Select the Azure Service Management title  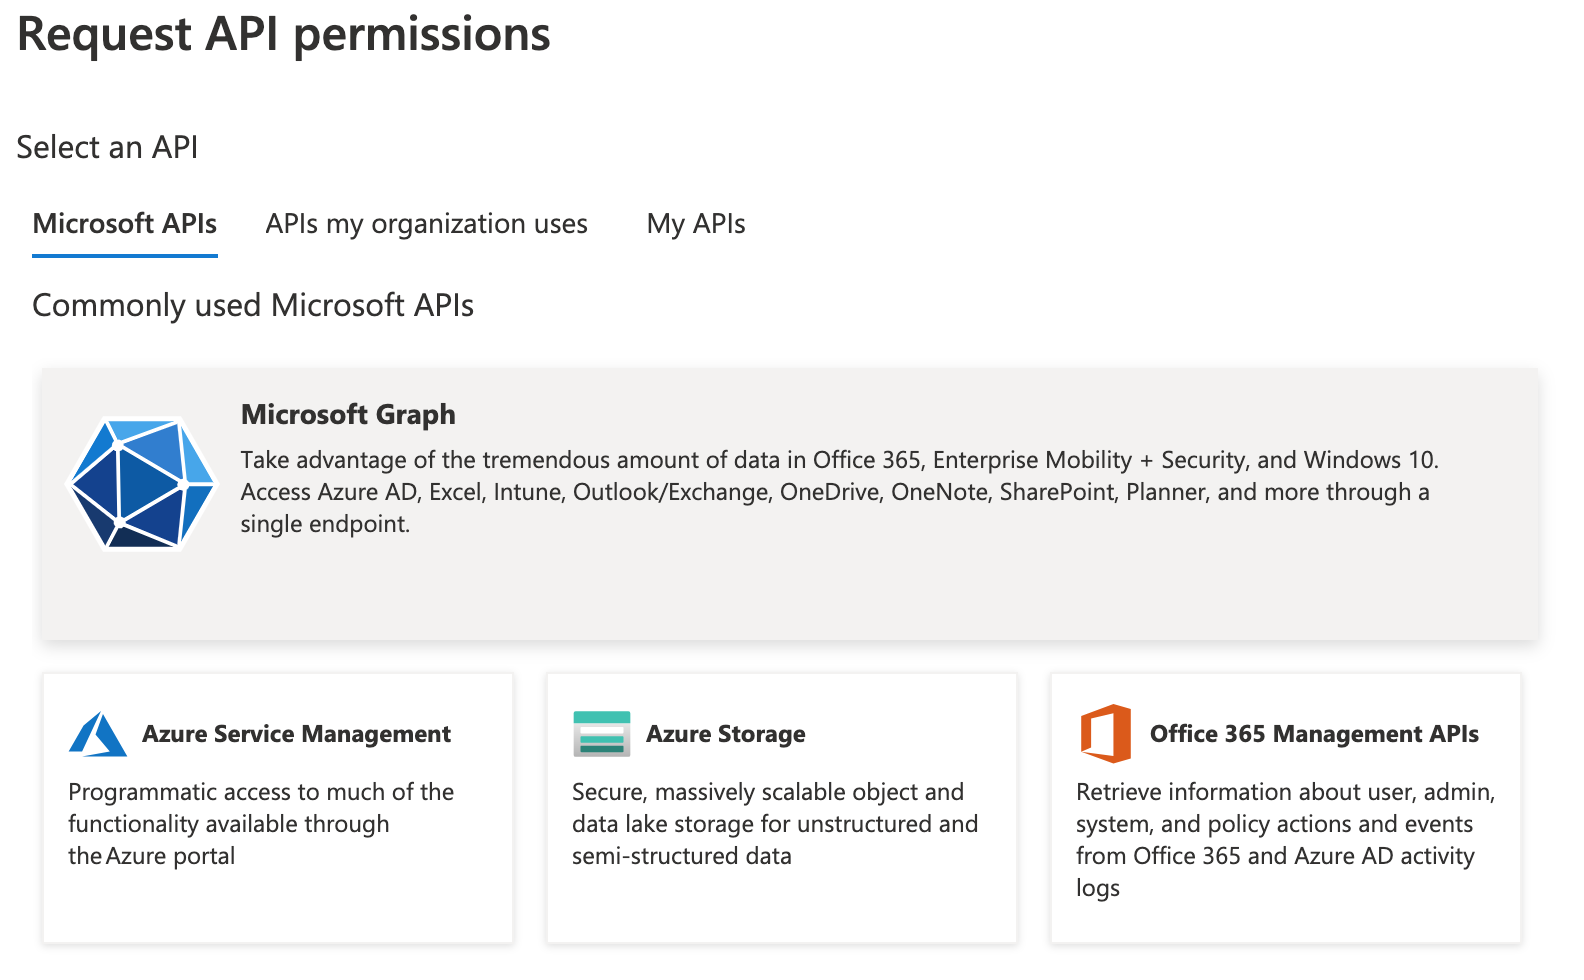coord(297,734)
